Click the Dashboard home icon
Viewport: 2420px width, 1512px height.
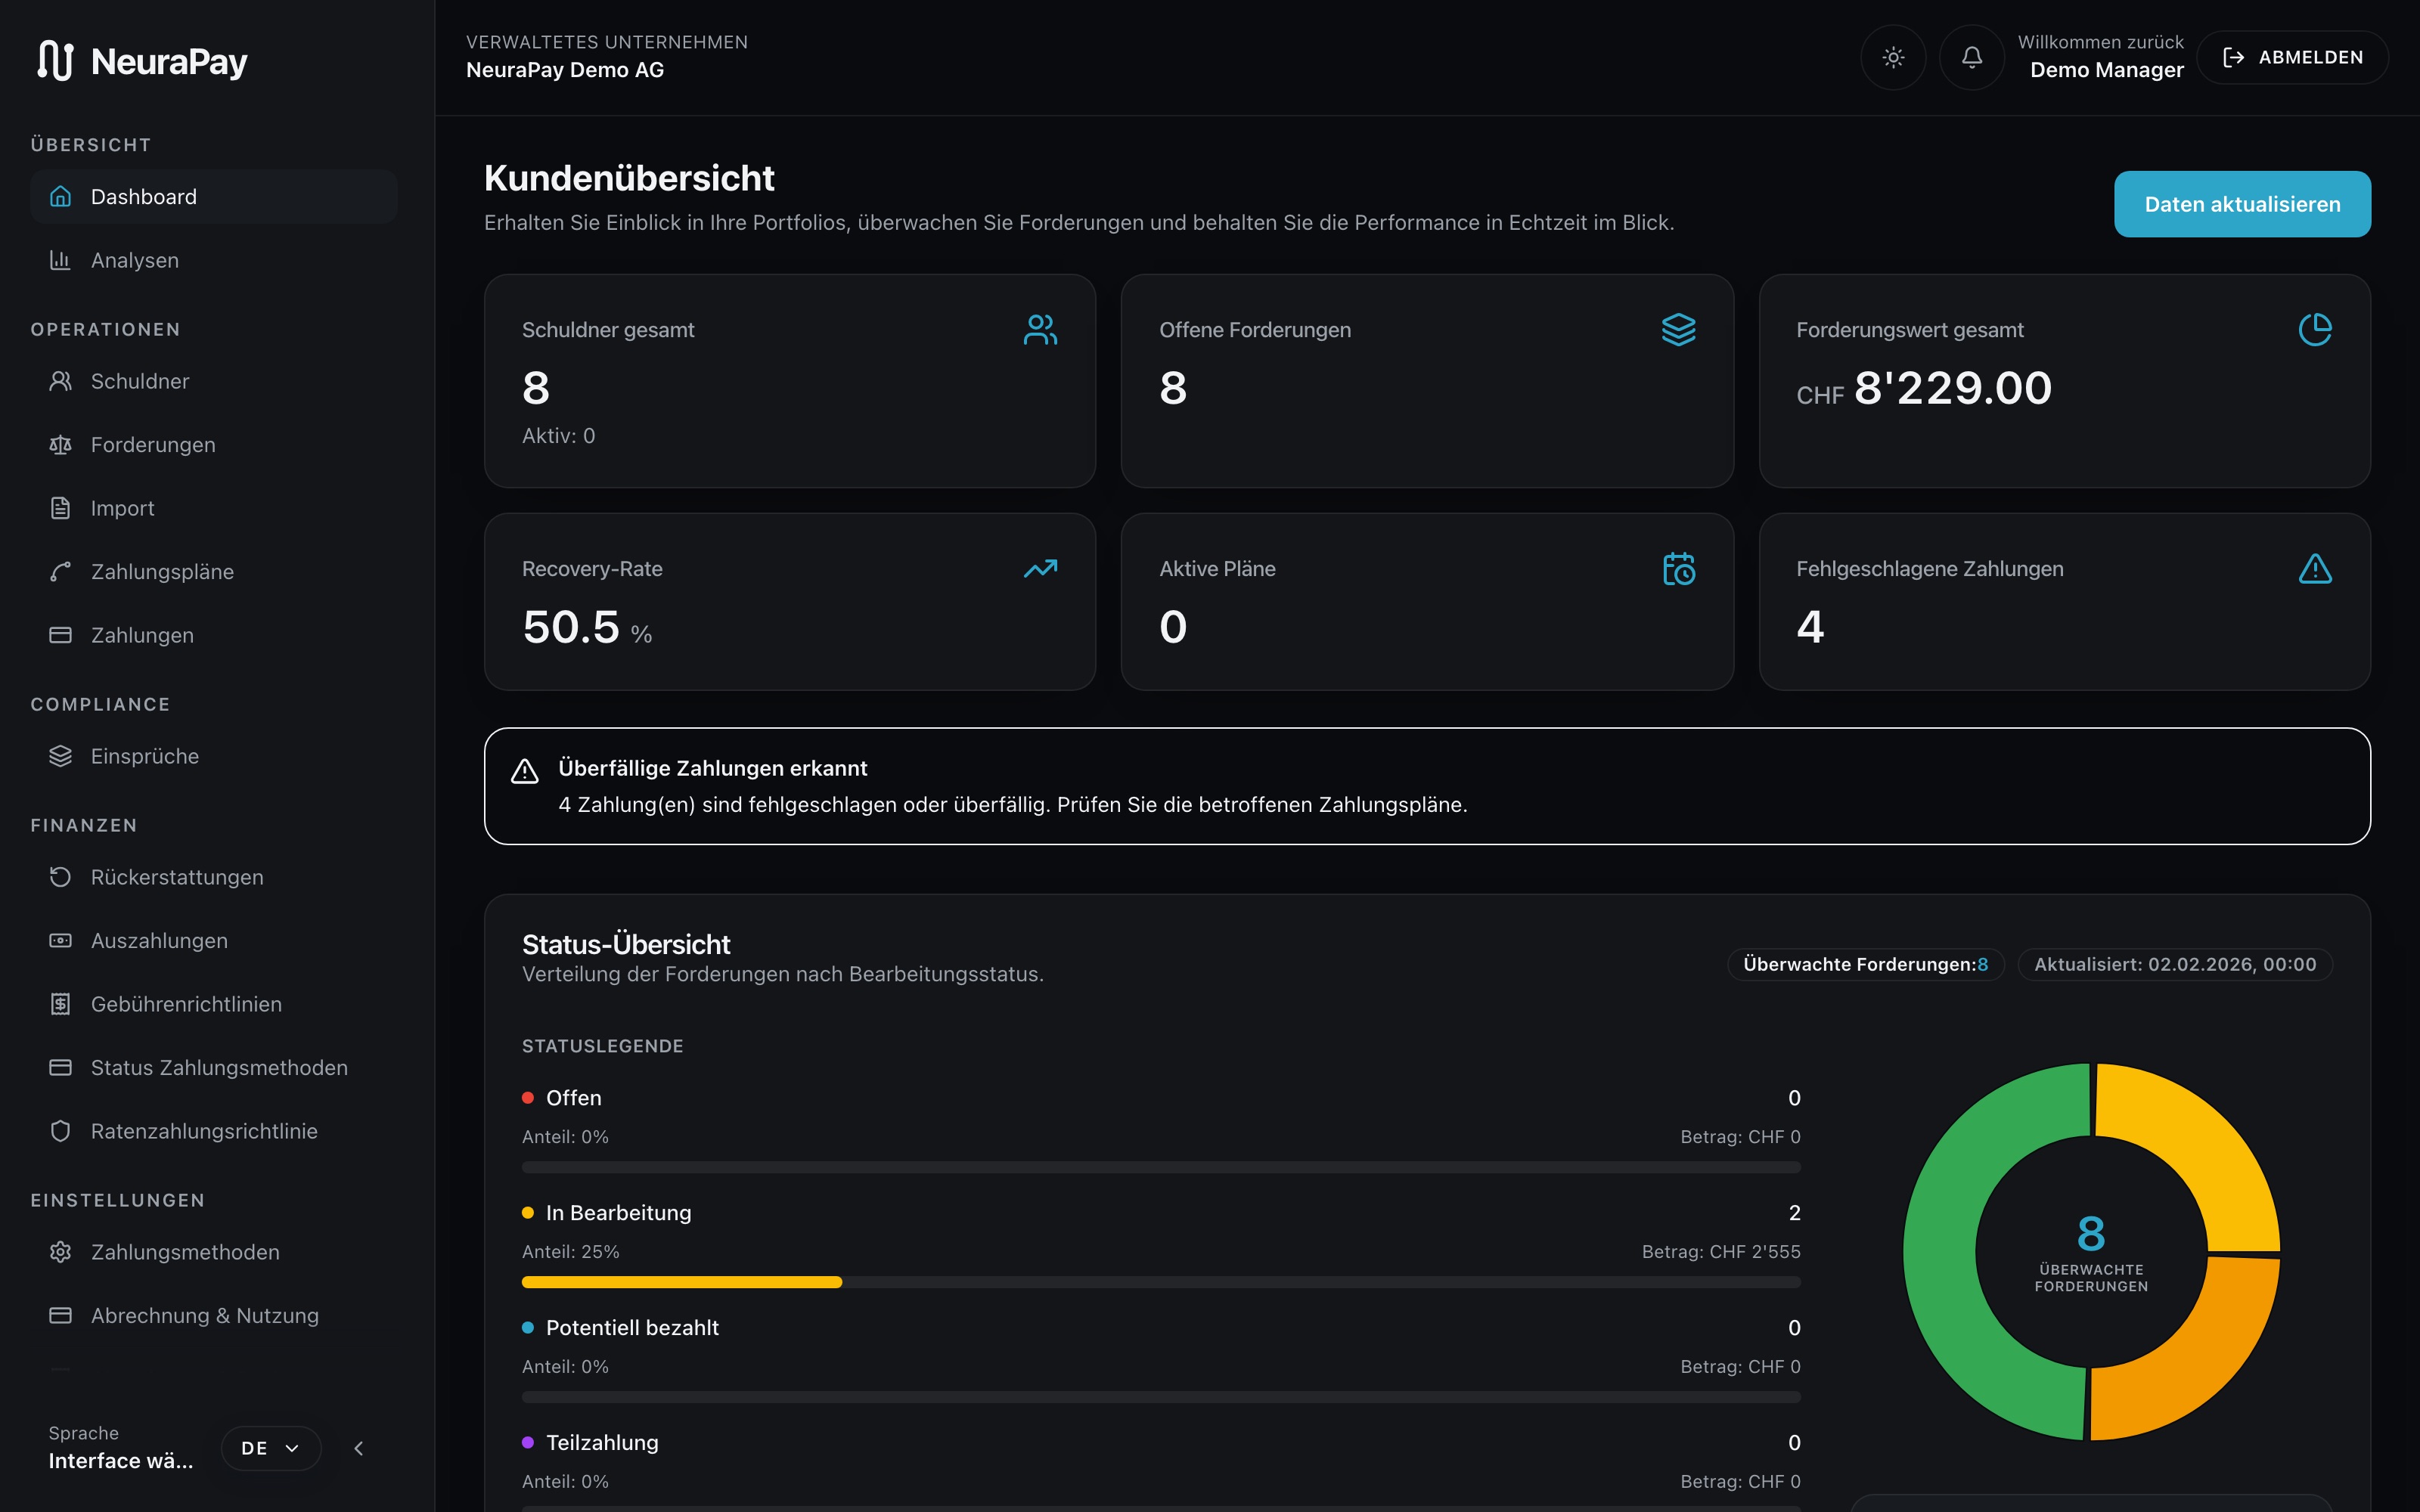[61, 197]
